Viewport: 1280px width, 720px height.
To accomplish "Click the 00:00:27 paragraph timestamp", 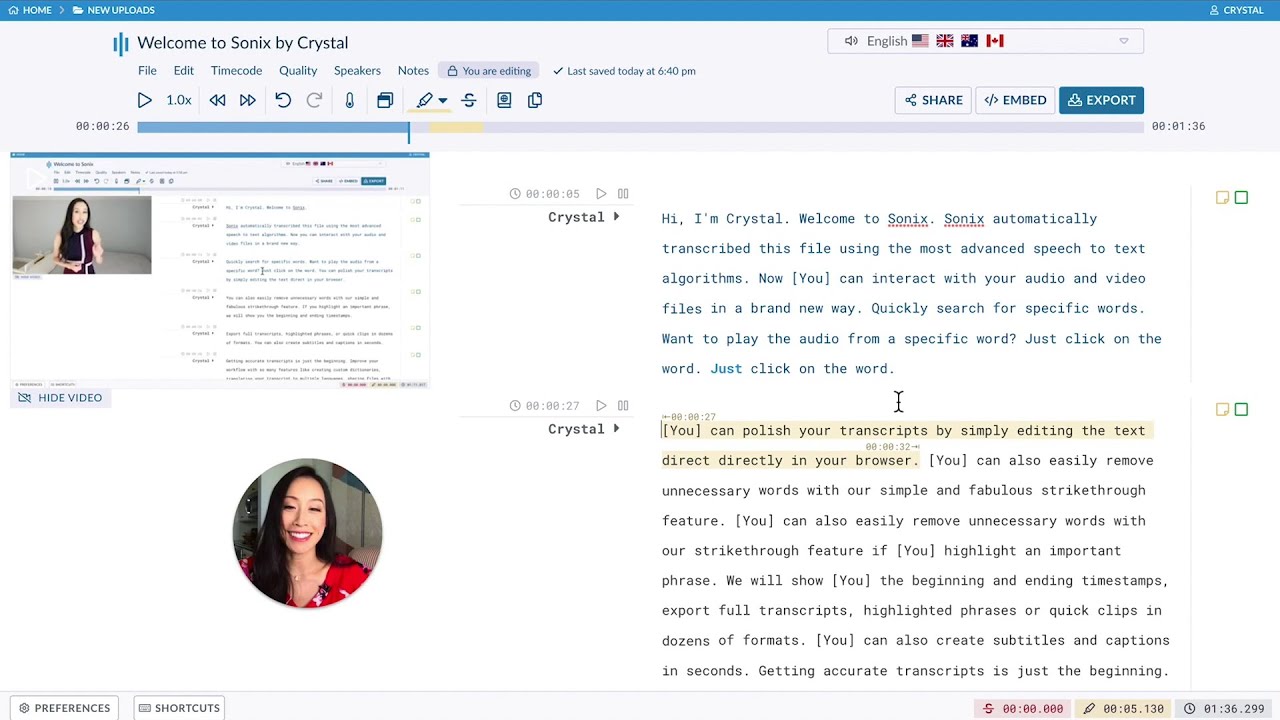I will [x=552, y=406].
